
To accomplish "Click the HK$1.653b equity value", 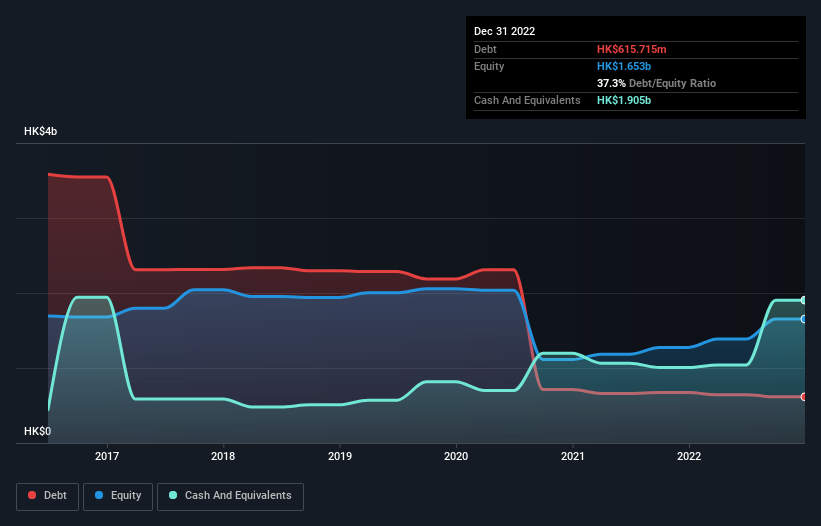I will pyautogui.click(x=624, y=66).
